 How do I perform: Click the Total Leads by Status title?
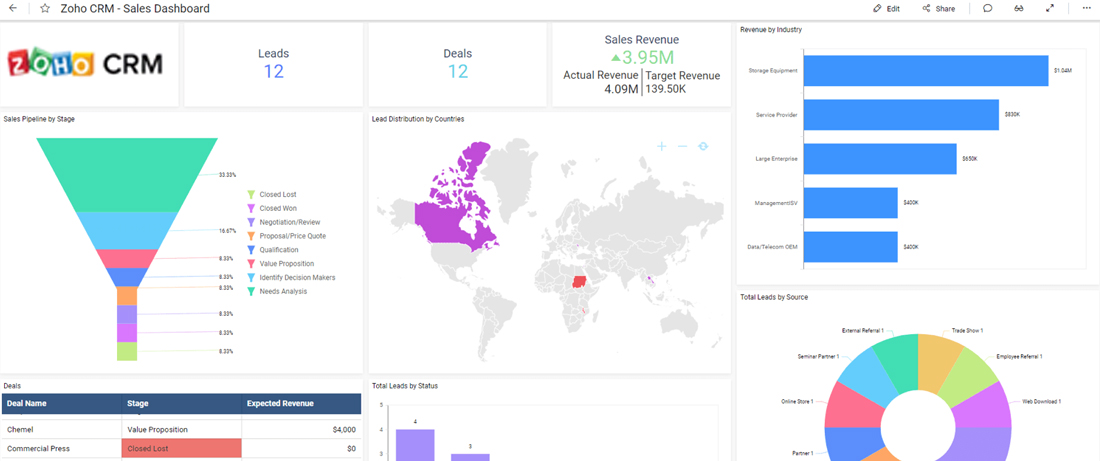tap(405, 386)
